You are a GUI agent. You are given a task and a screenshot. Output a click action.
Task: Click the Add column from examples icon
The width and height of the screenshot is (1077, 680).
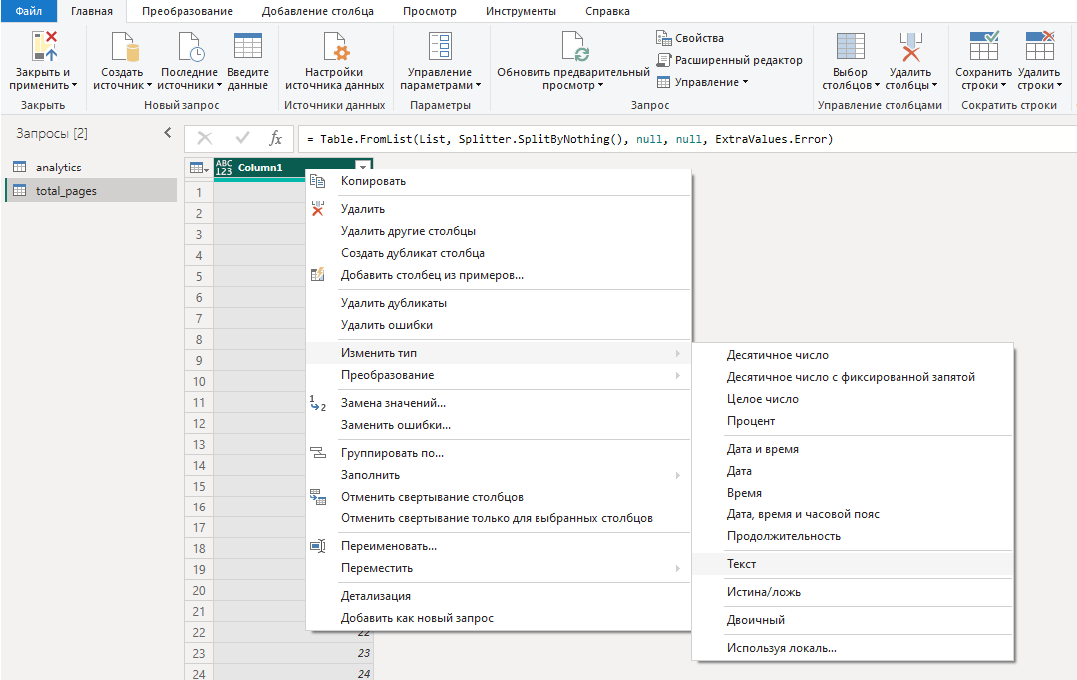click(317, 275)
